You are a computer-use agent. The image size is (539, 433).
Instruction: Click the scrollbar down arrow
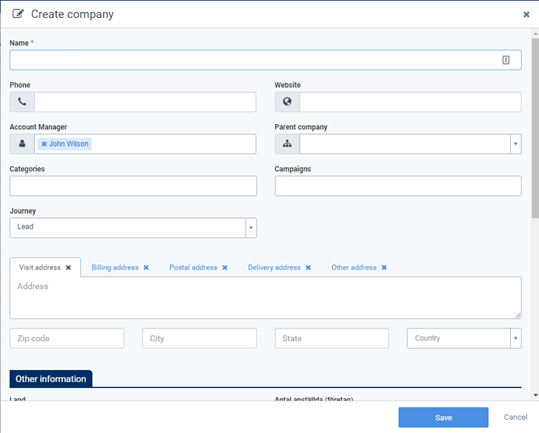(535, 395)
